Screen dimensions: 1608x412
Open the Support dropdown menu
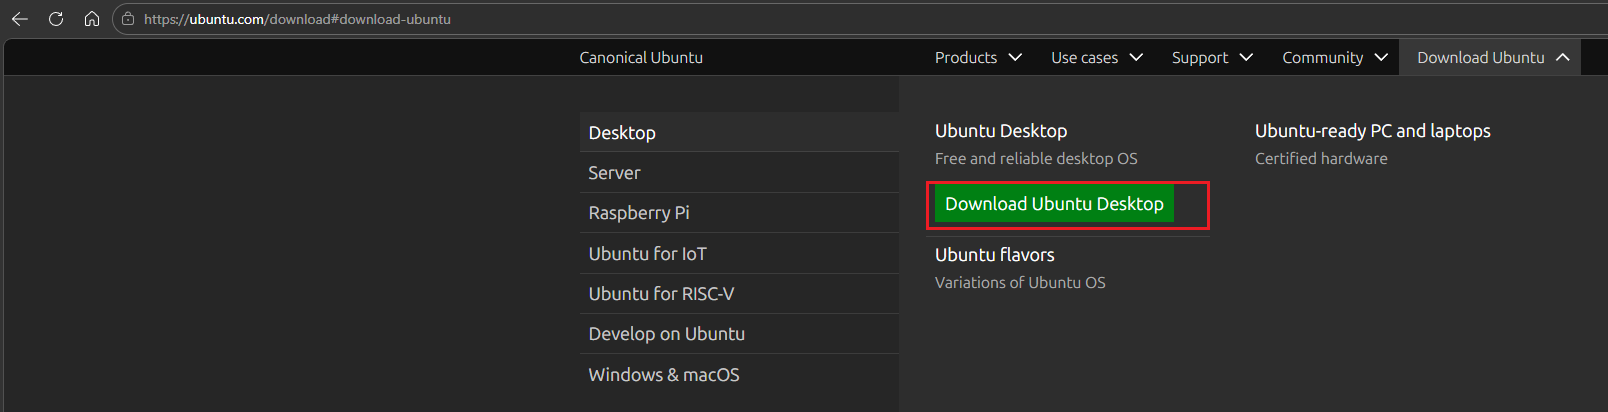point(1212,58)
